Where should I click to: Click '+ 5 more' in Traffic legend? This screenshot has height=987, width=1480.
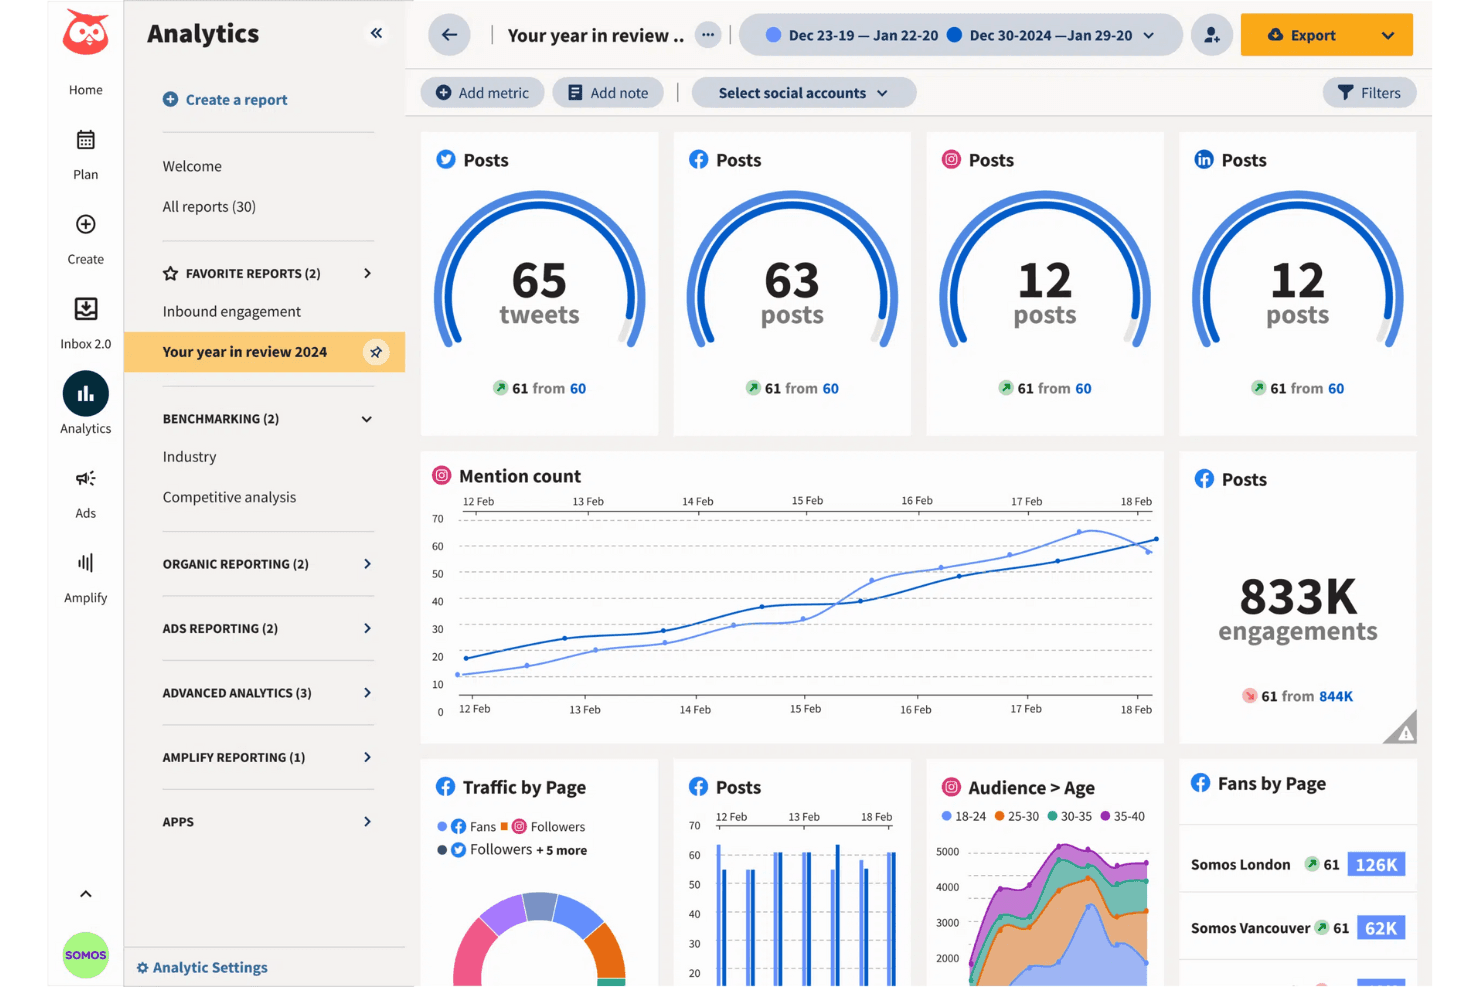click(x=562, y=850)
